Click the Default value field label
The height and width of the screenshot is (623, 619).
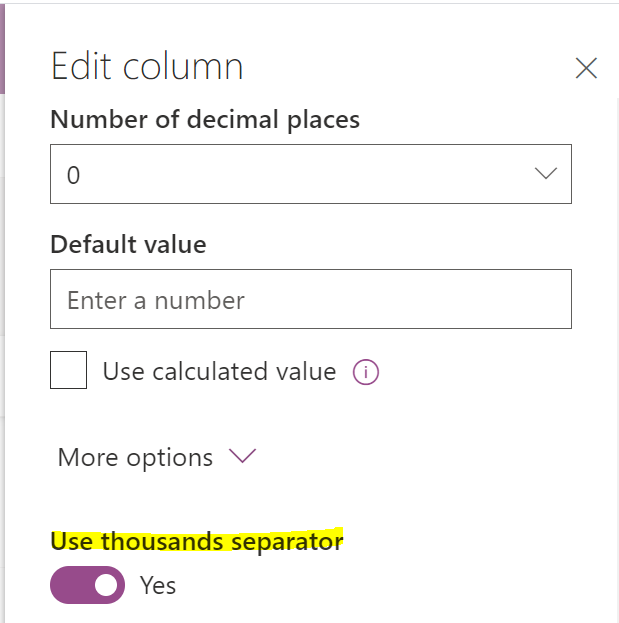(128, 244)
